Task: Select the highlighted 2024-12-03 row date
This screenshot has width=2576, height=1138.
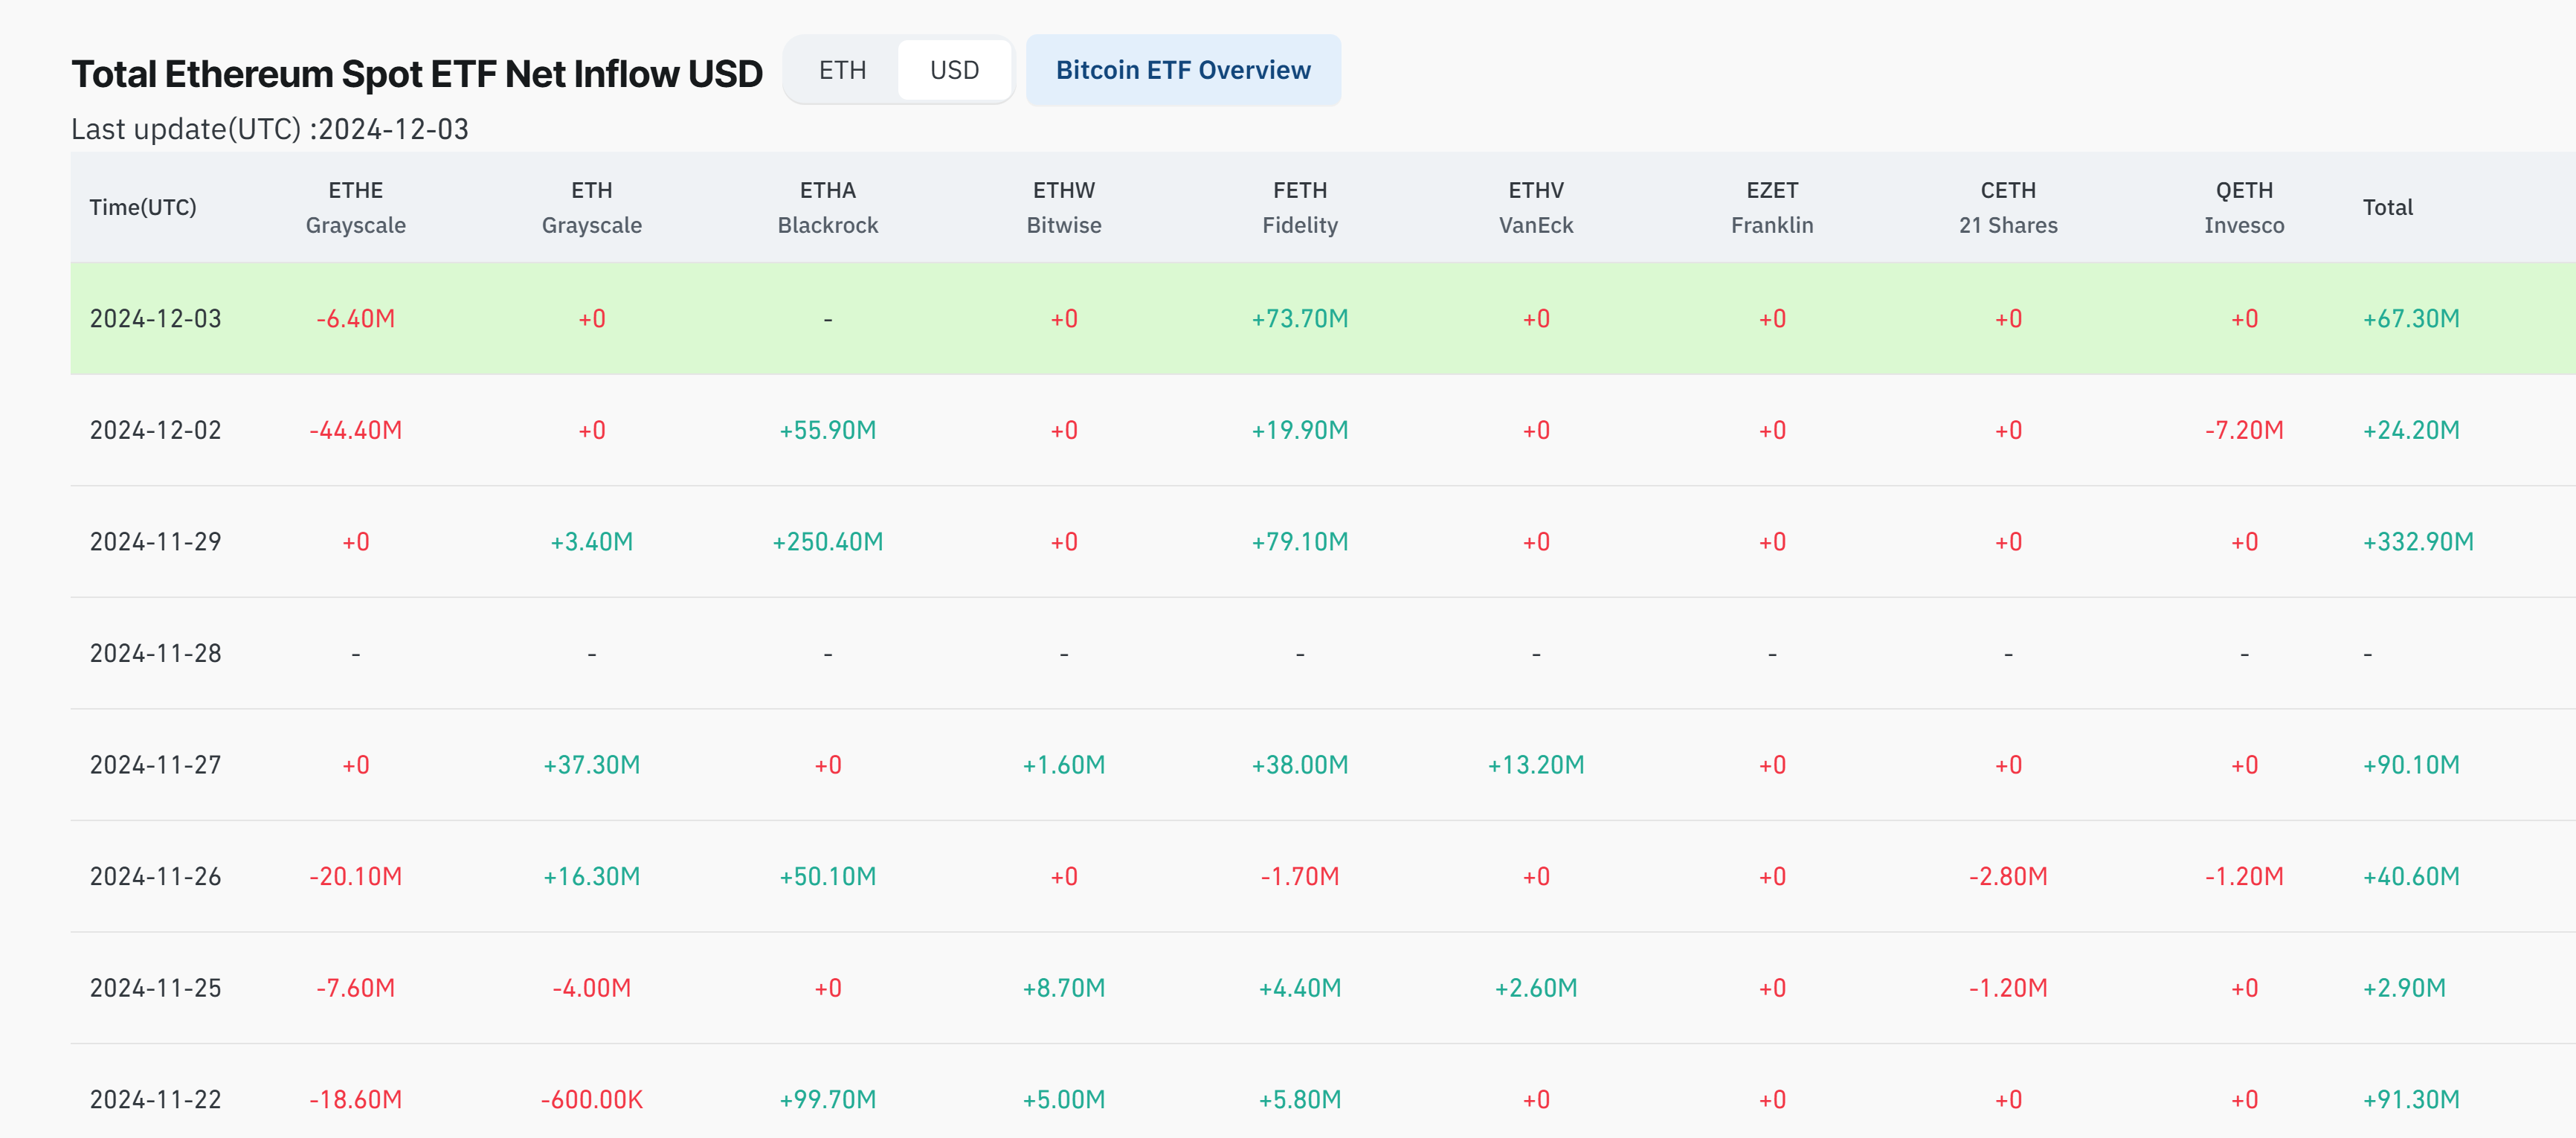Action: coord(155,319)
